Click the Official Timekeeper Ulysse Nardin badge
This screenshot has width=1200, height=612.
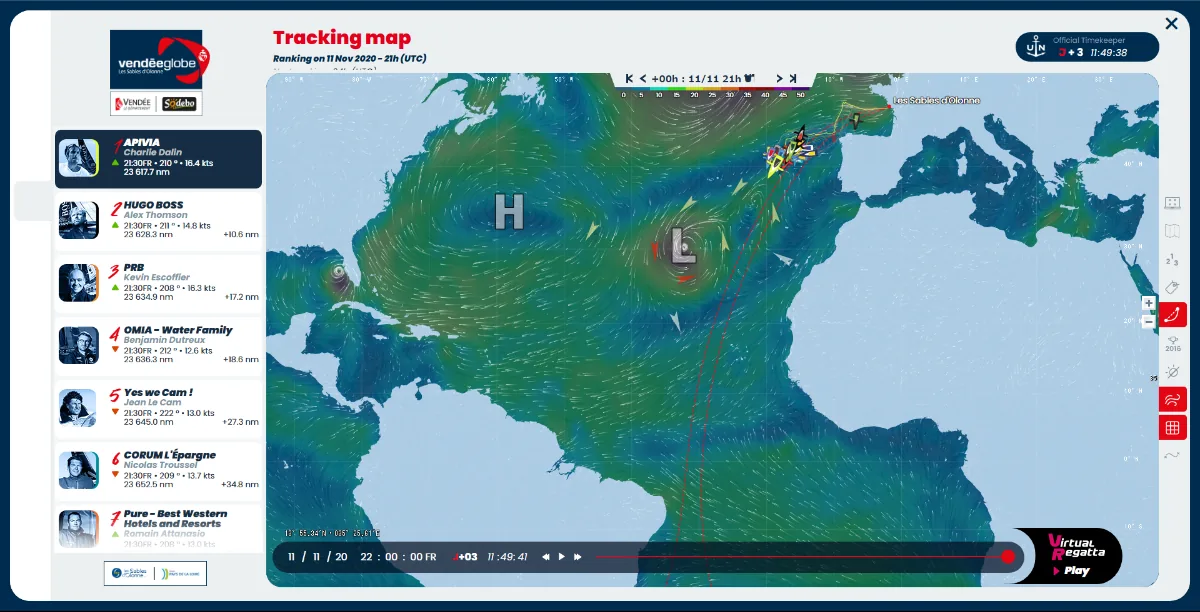pyautogui.click(x=1088, y=47)
